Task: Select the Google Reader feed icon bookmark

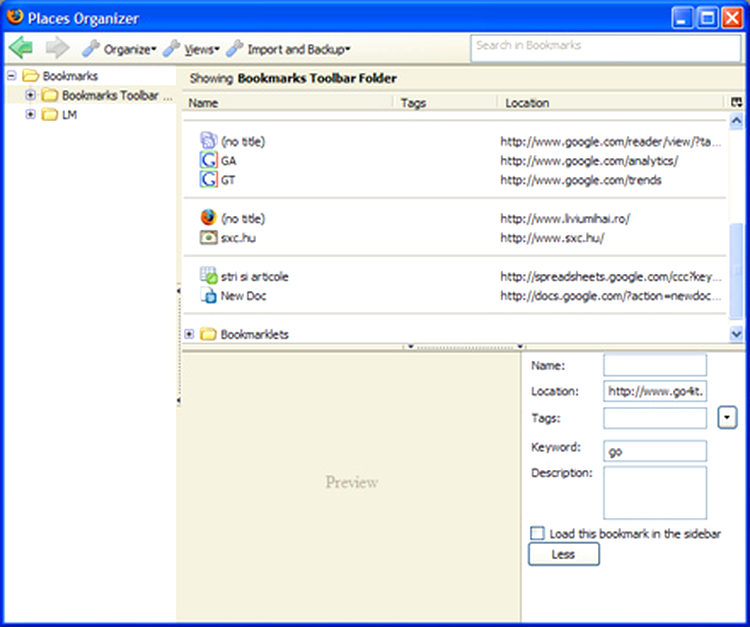Action: pos(208,141)
